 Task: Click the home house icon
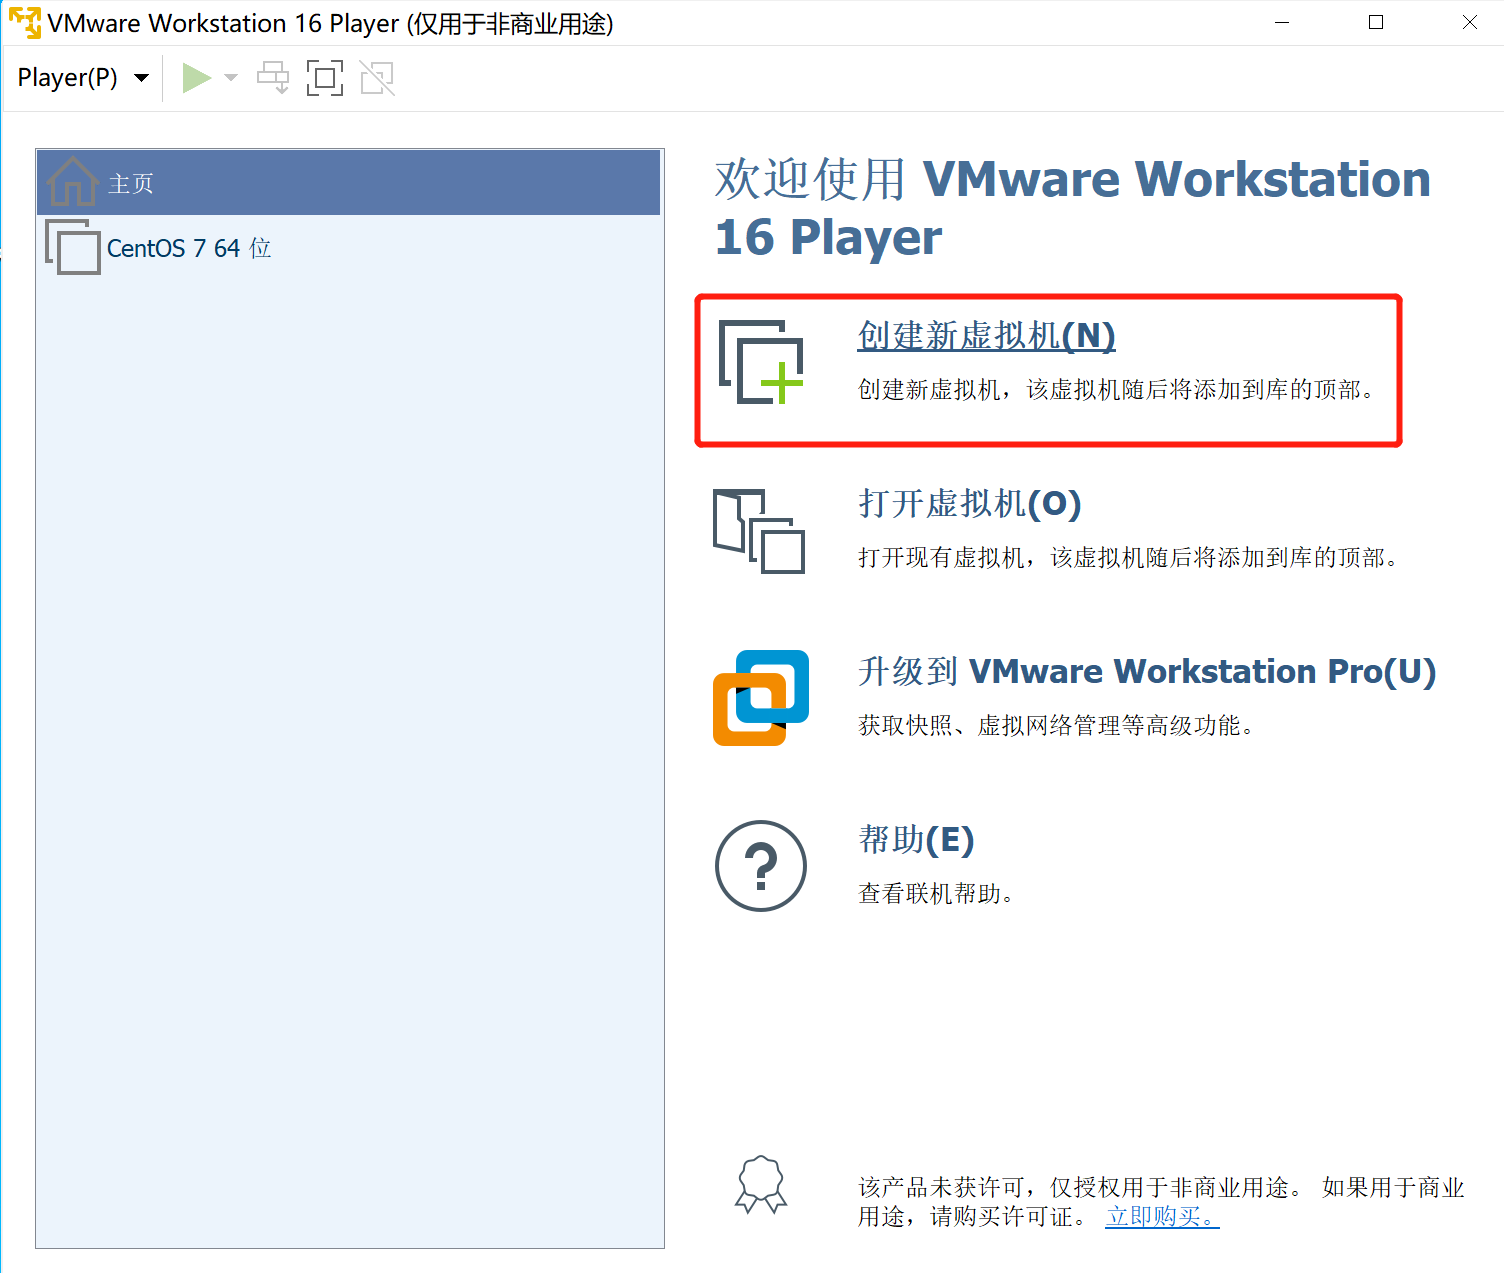click(73, 181)
